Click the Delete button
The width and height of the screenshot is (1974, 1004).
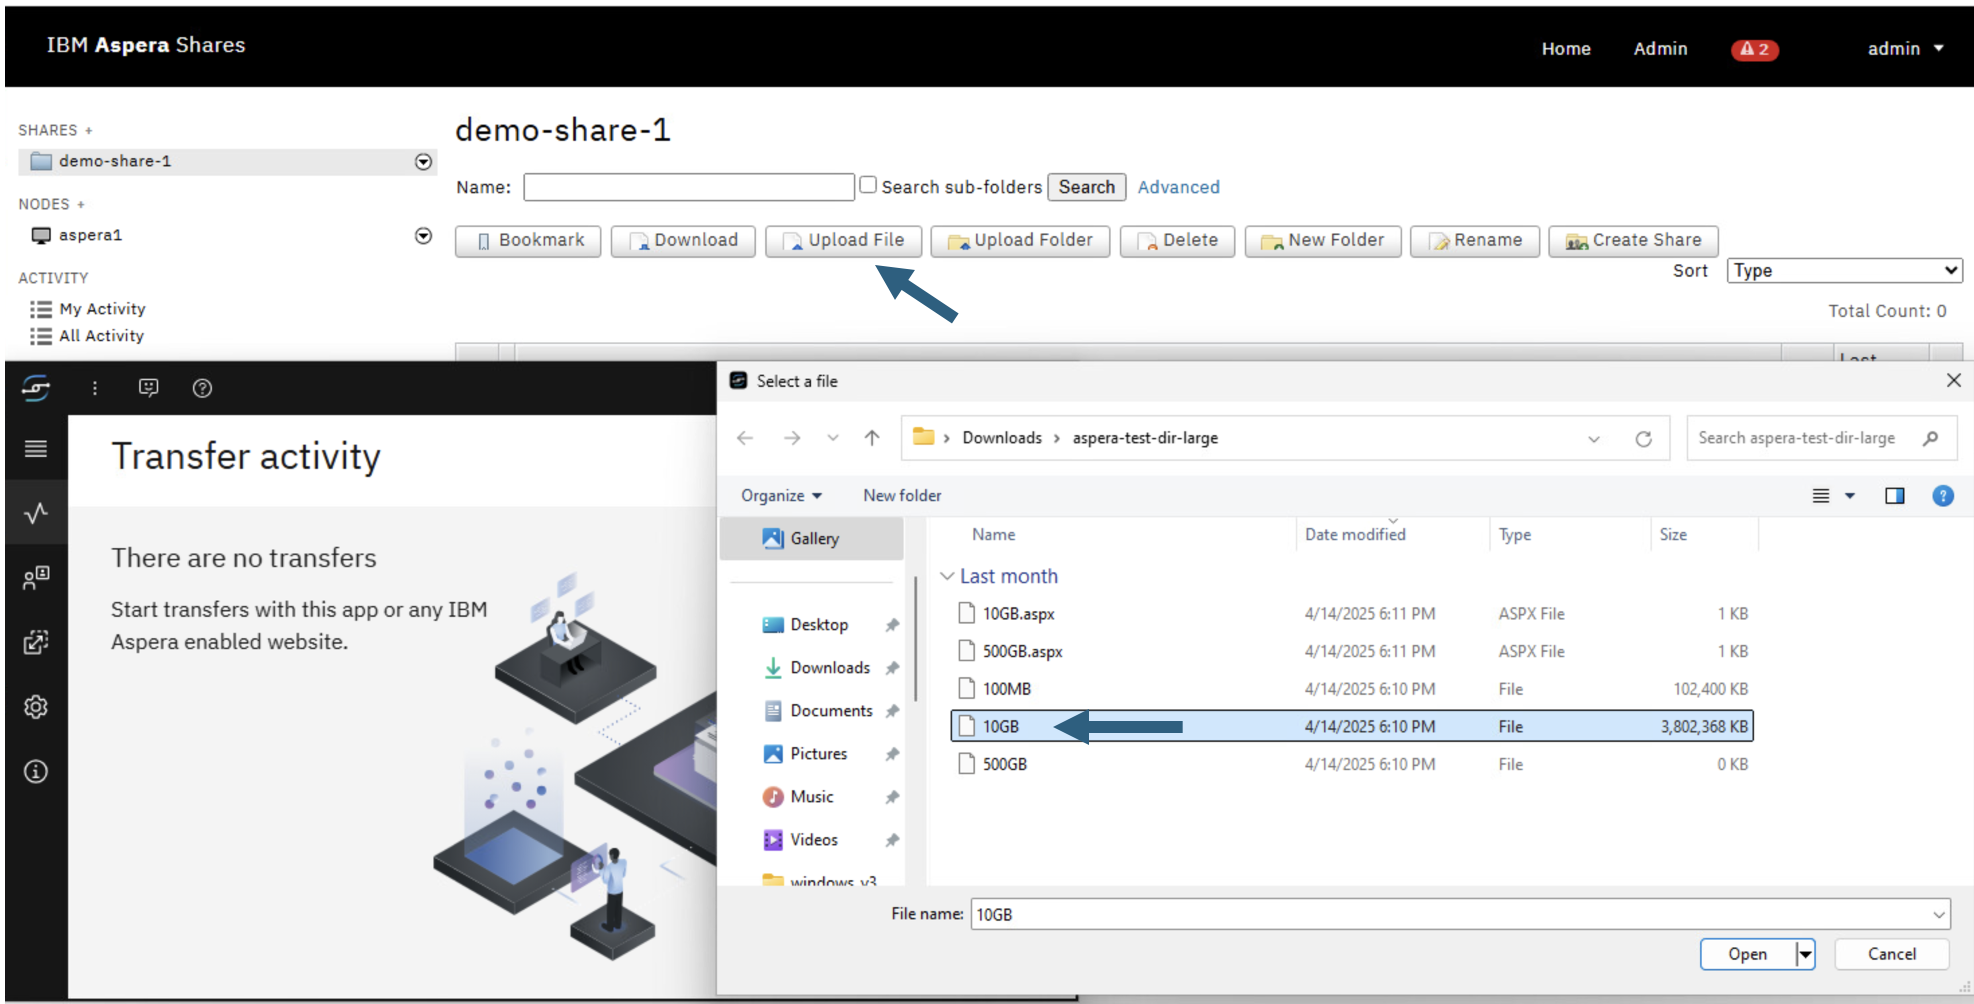click(x=1177, y=241)
